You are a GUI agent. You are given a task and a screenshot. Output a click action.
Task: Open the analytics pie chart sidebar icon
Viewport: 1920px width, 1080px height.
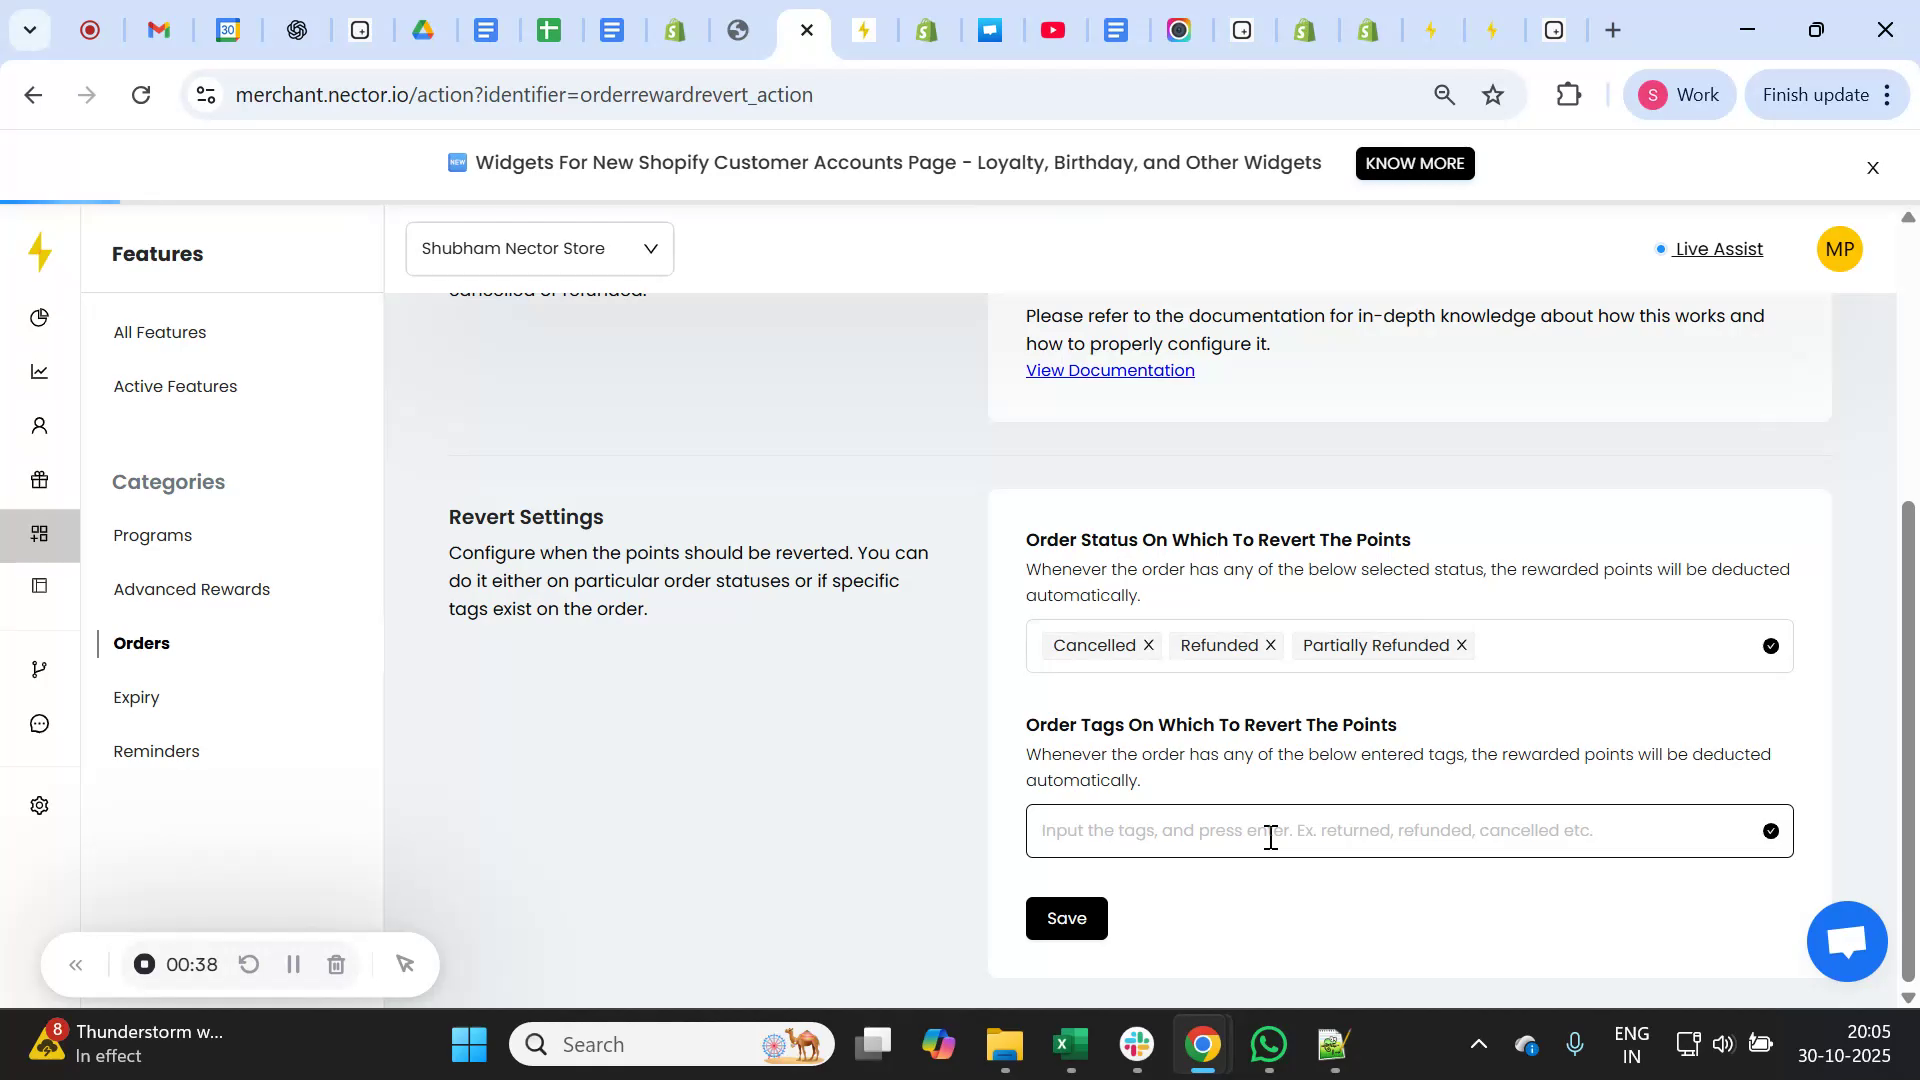[40, 318]
